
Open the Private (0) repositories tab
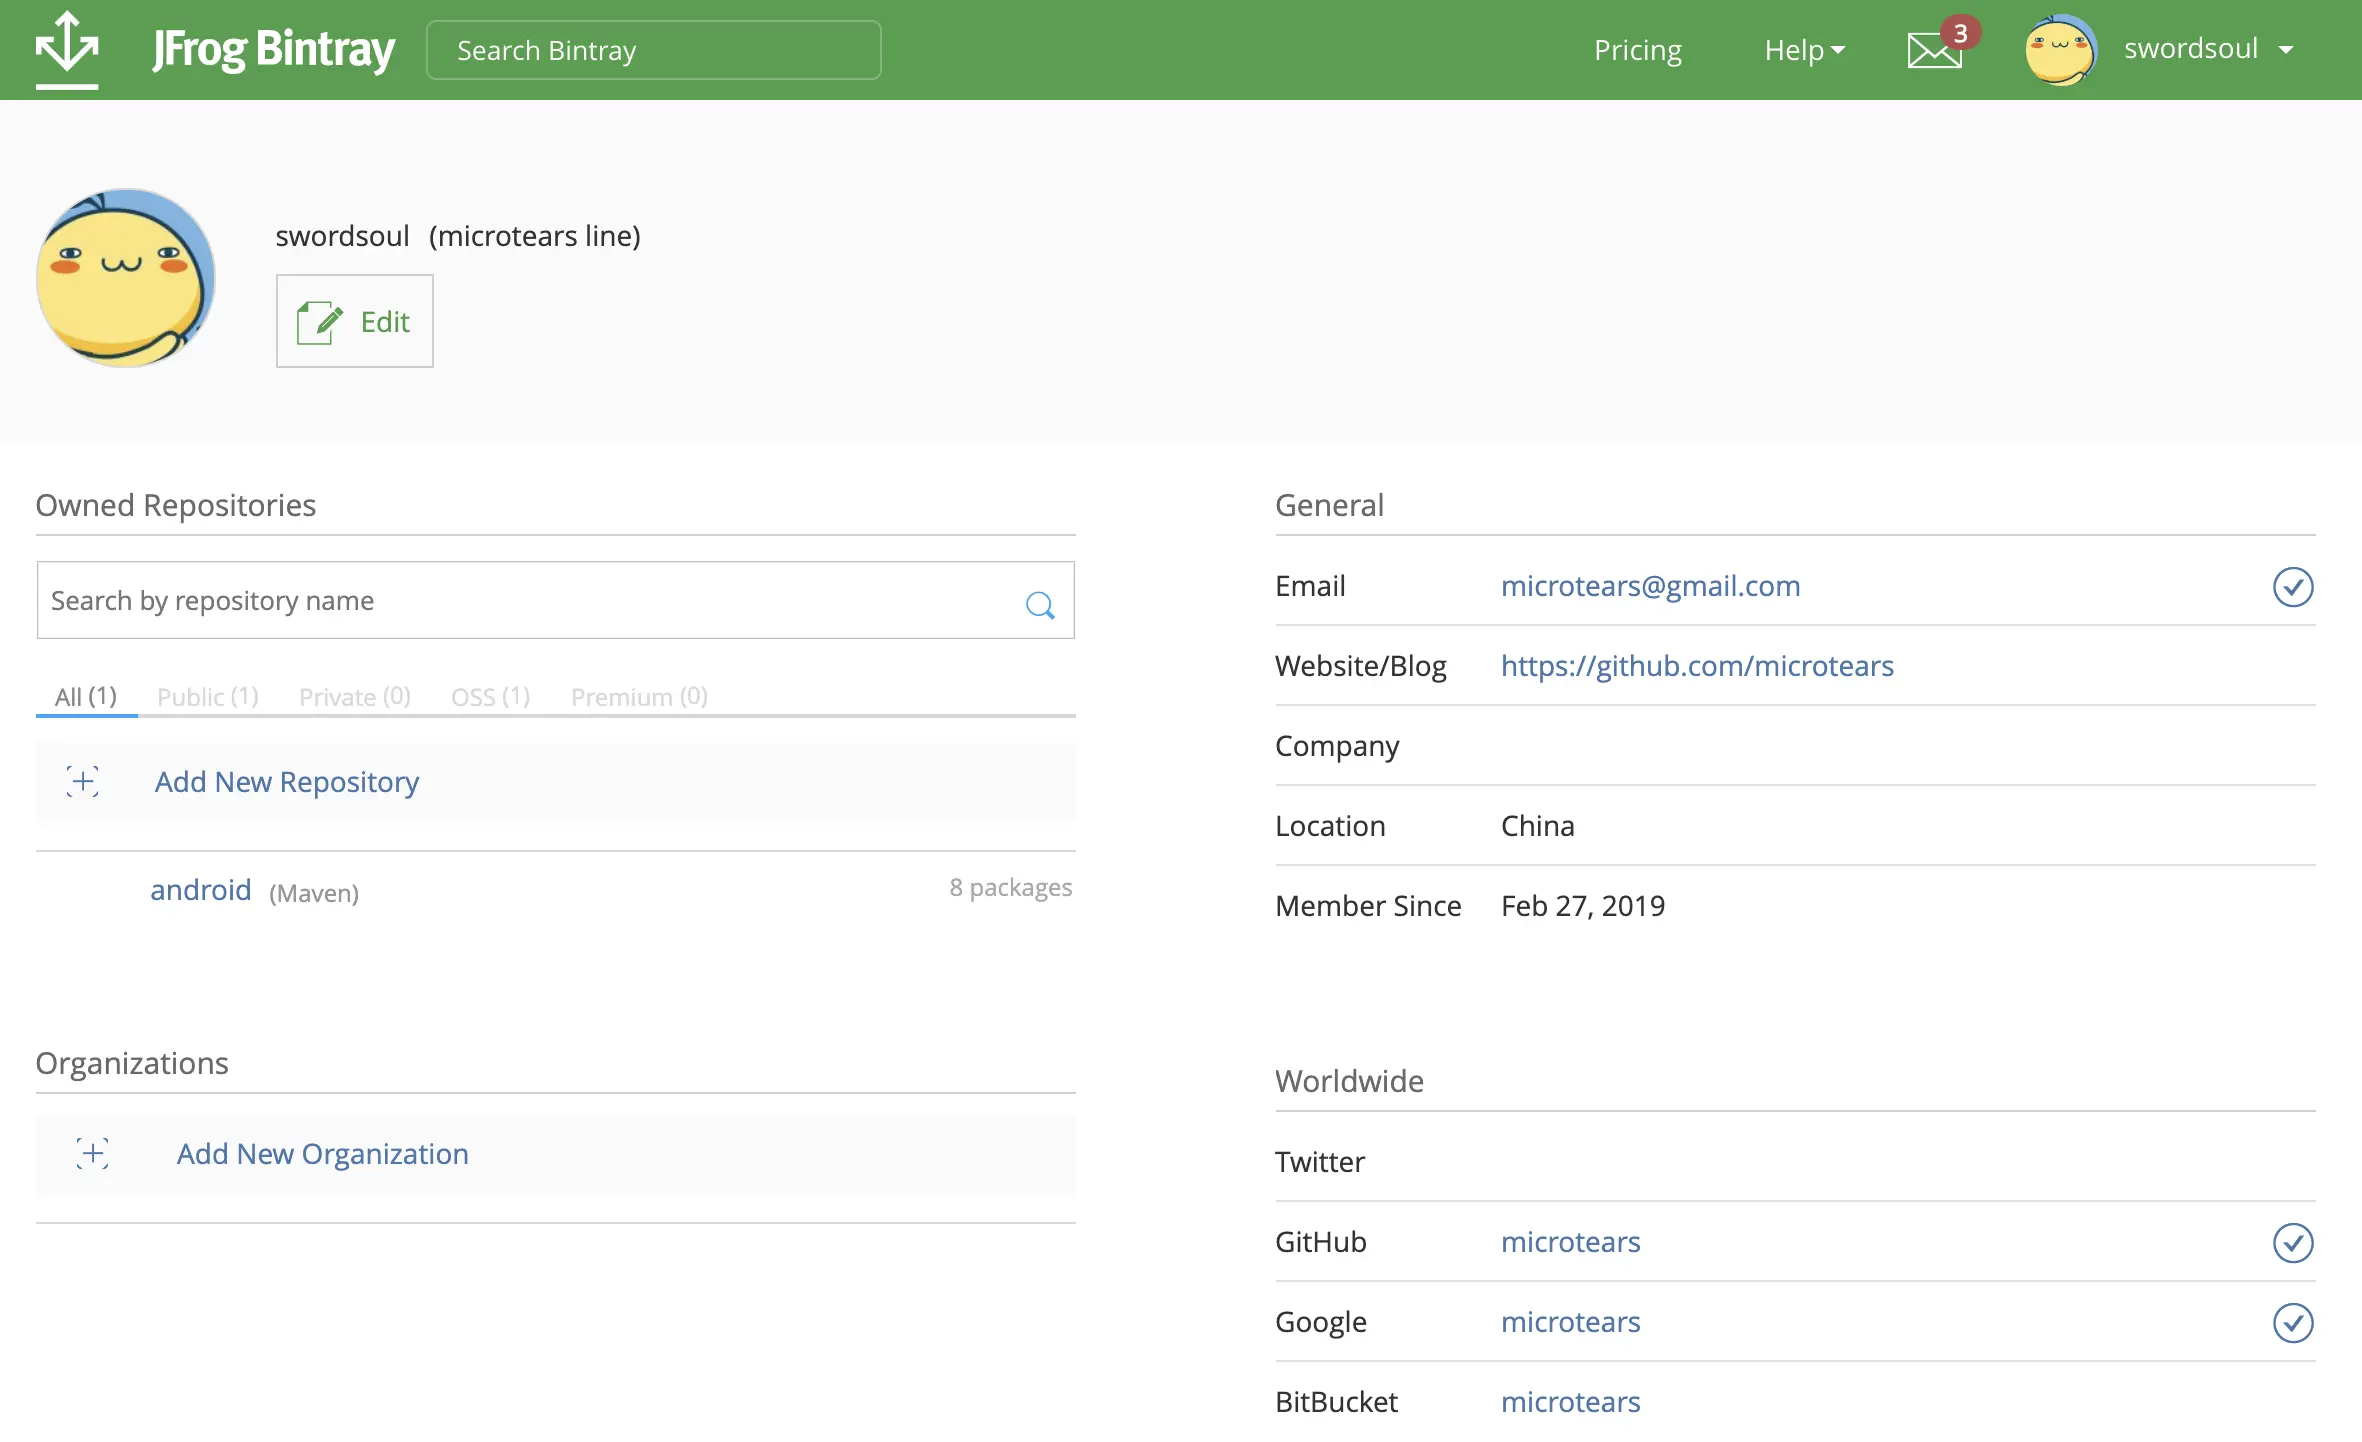355,696
